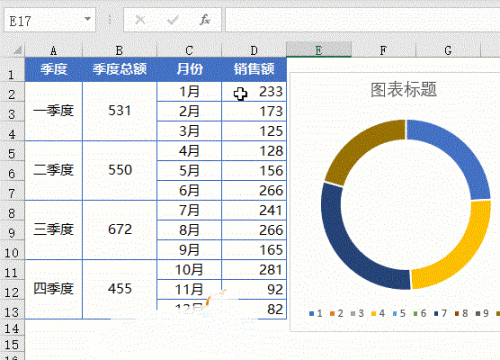500x360 pixels.
Task: Click the confirm checkmark icon in formula bar
Action: 173,20
